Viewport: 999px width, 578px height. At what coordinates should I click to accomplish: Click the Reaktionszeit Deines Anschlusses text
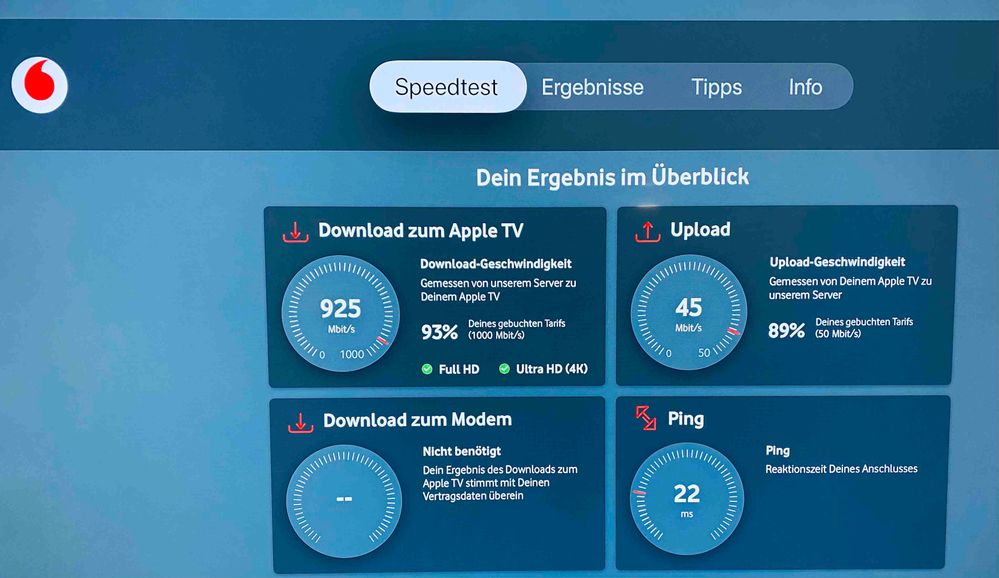point(842,468)
